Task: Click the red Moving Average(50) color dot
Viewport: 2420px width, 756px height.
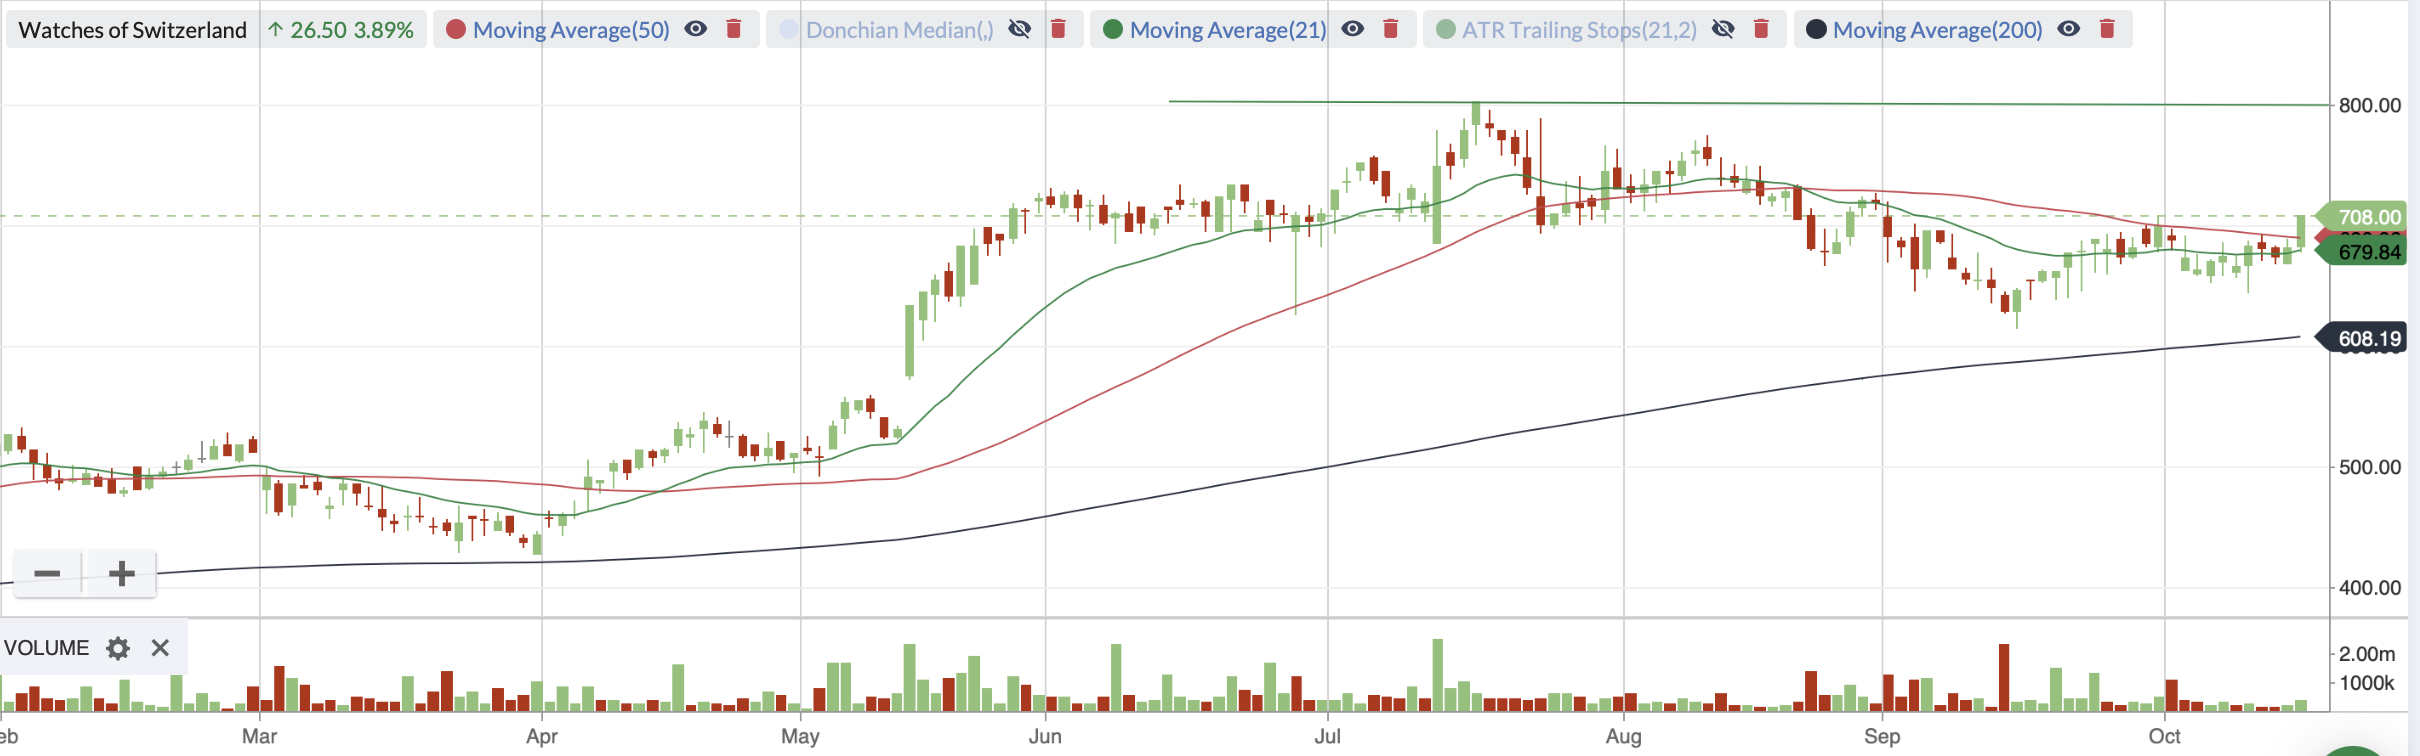Action: tap(456, 29)
